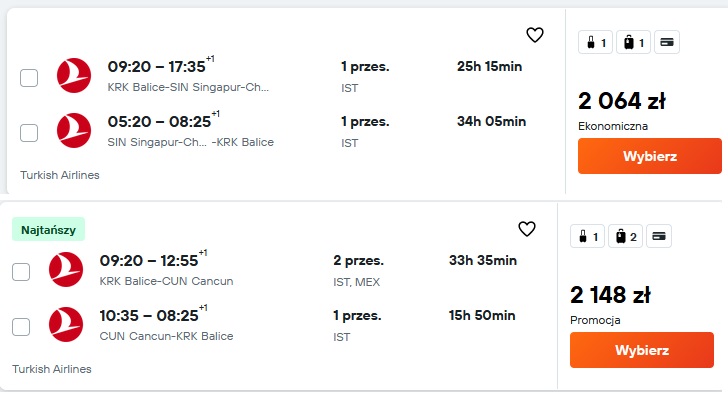Click payment card icon in first offer

(667, 43)
